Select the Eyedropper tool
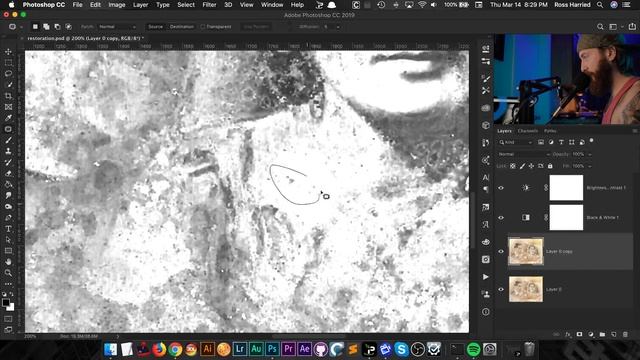The width and height of the screenshot is (640, 360). [8, 118]
